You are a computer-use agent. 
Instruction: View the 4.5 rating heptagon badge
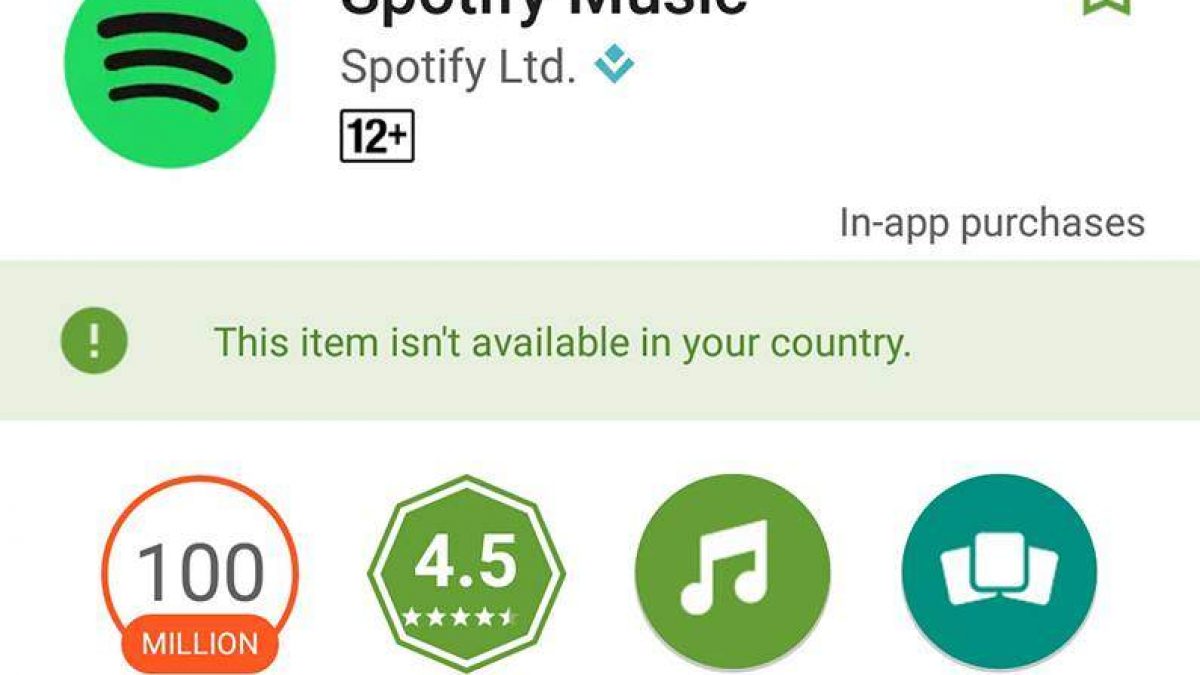coord(466,573)
